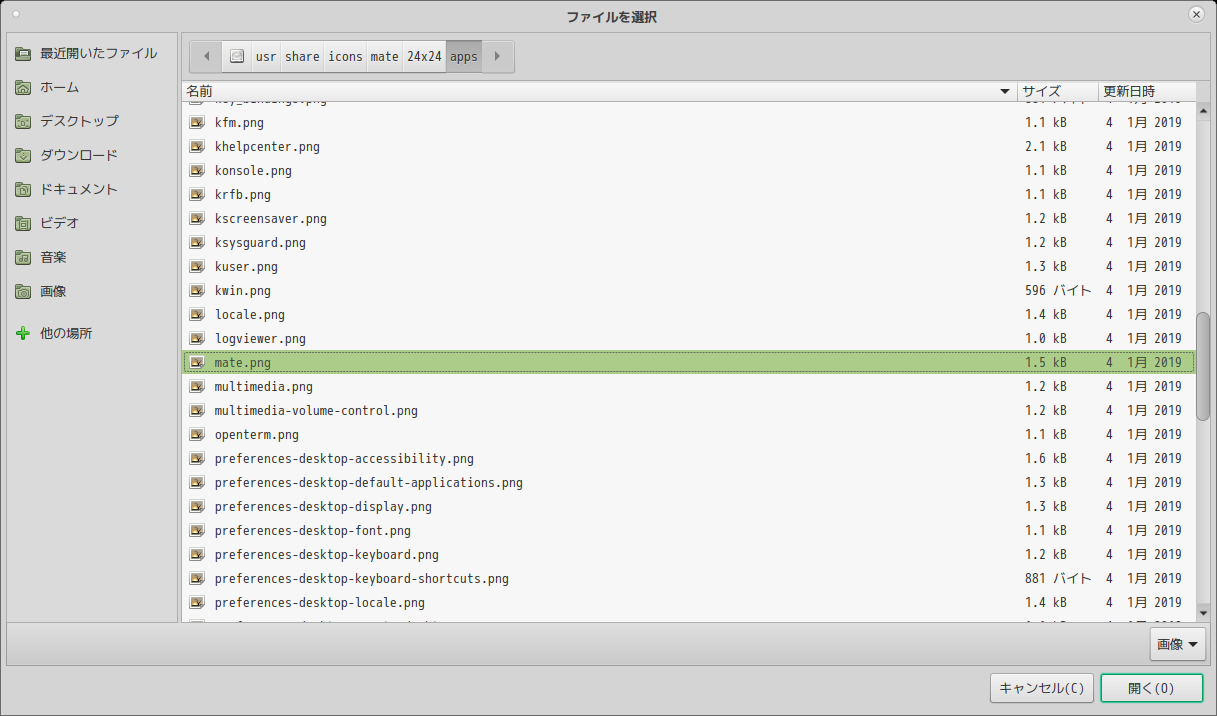Viewport: 1217px width, 716px height.
Task: Navigate to the 24x24 path segment
Action: coord(424,57)
